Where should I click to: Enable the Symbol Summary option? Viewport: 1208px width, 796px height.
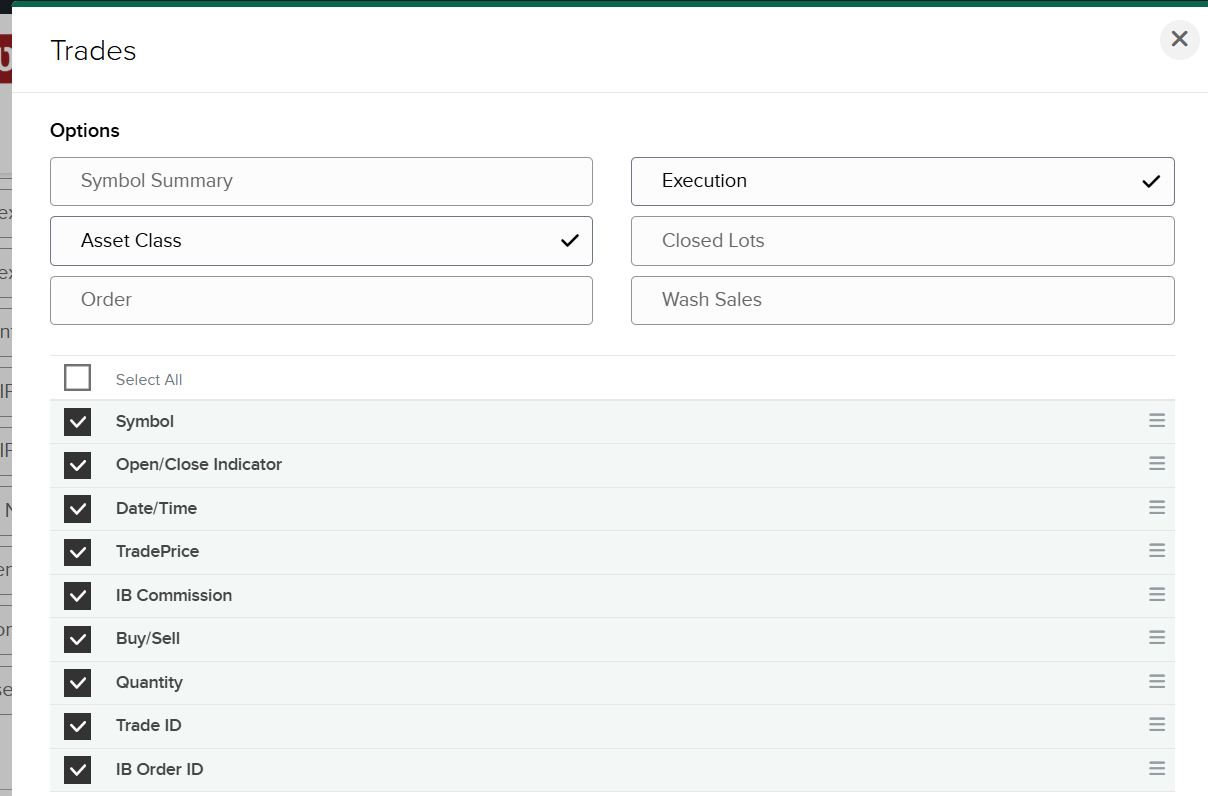pos(321,181)
